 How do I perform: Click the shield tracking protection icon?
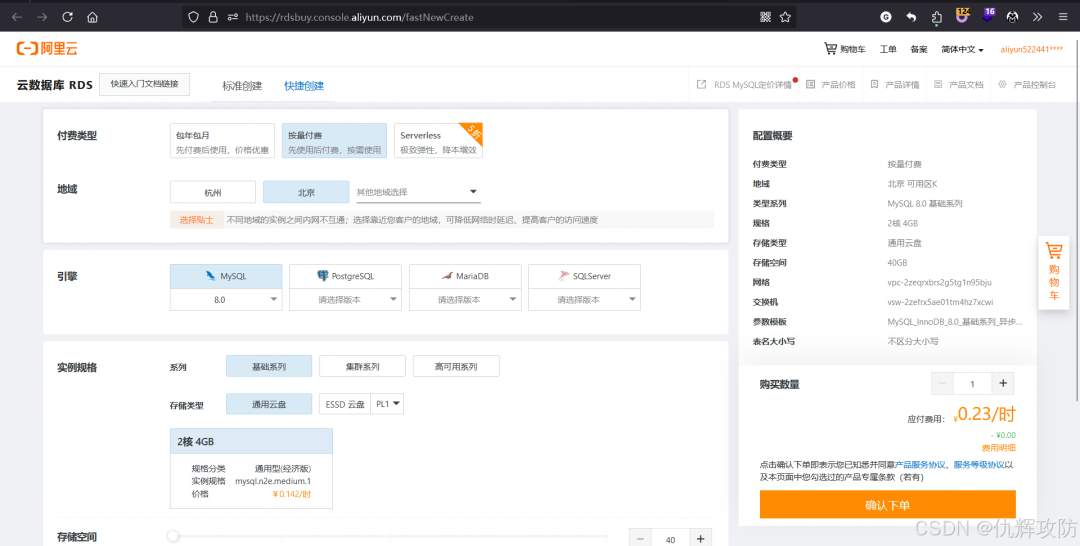pyautogui.click(x=194, y=17)
